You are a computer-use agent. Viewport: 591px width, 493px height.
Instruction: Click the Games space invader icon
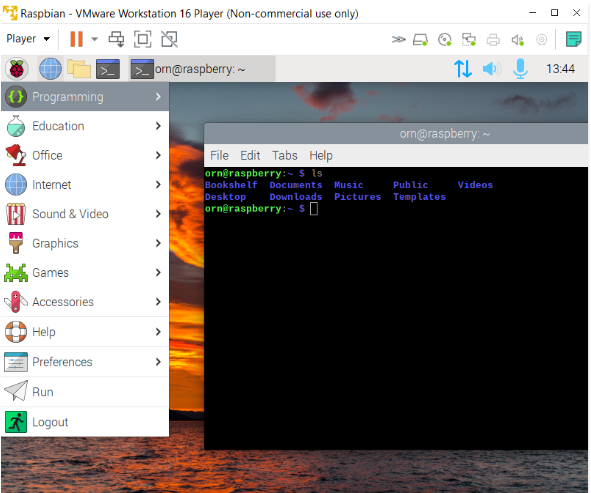click(16, 273)
